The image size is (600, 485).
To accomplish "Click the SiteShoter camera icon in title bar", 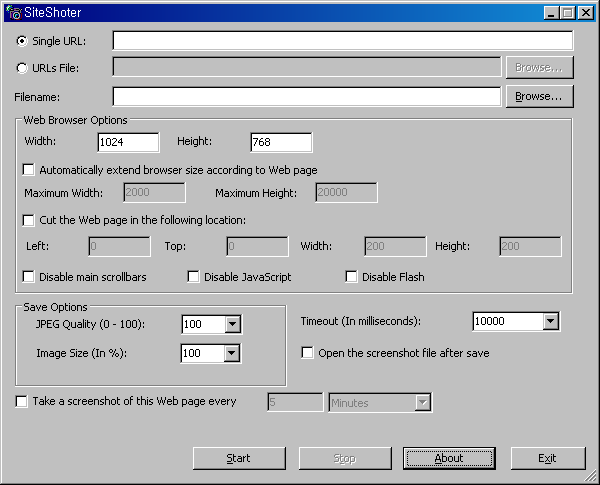I will tap(14, 13).
